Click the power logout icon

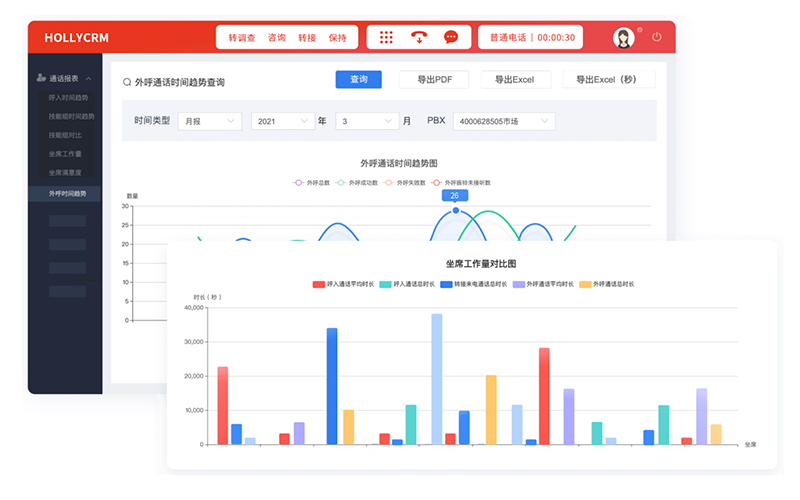tap(657, 37)
